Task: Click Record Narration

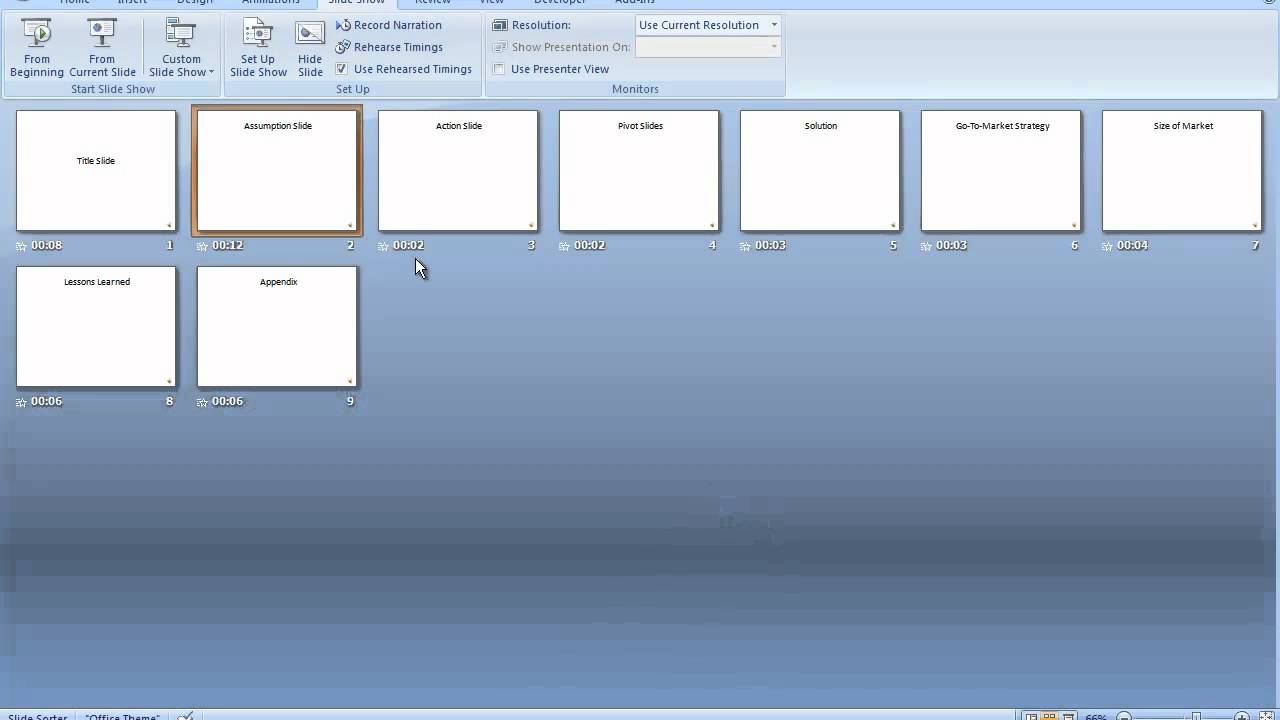Action: (389, 25)
